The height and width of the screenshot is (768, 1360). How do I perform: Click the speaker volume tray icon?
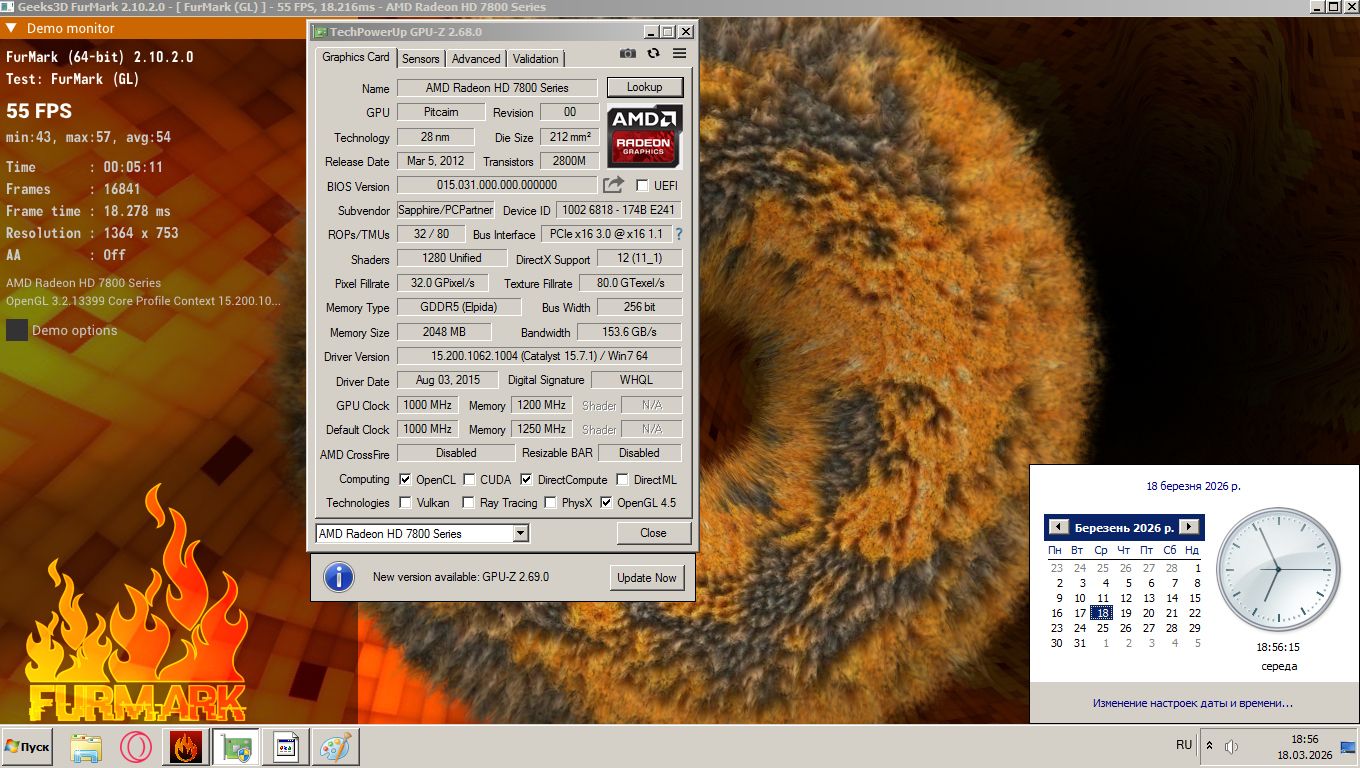point(1232,746)
